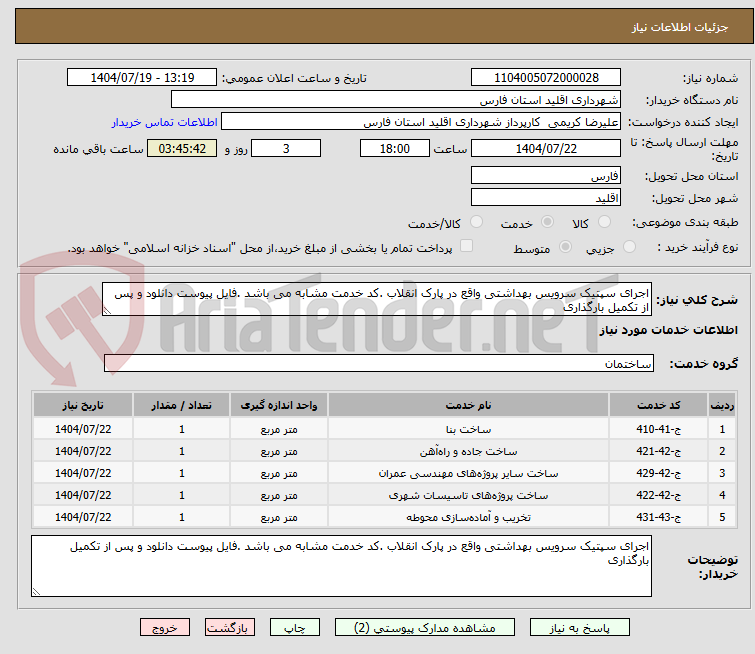Click service code ج-42-429
The width and height of the screenshot is (755, 654).
(x=658, y=473)
